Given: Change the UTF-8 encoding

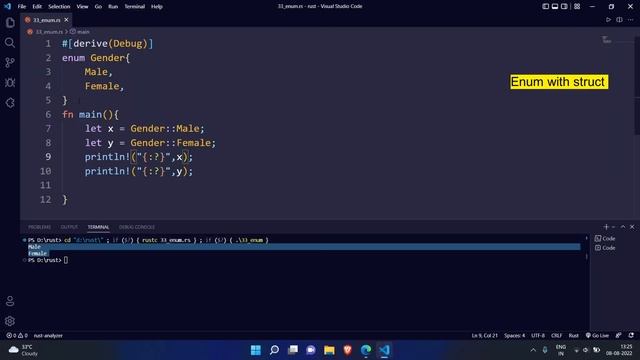Looking at the screenshot, I should click(538, 336).
